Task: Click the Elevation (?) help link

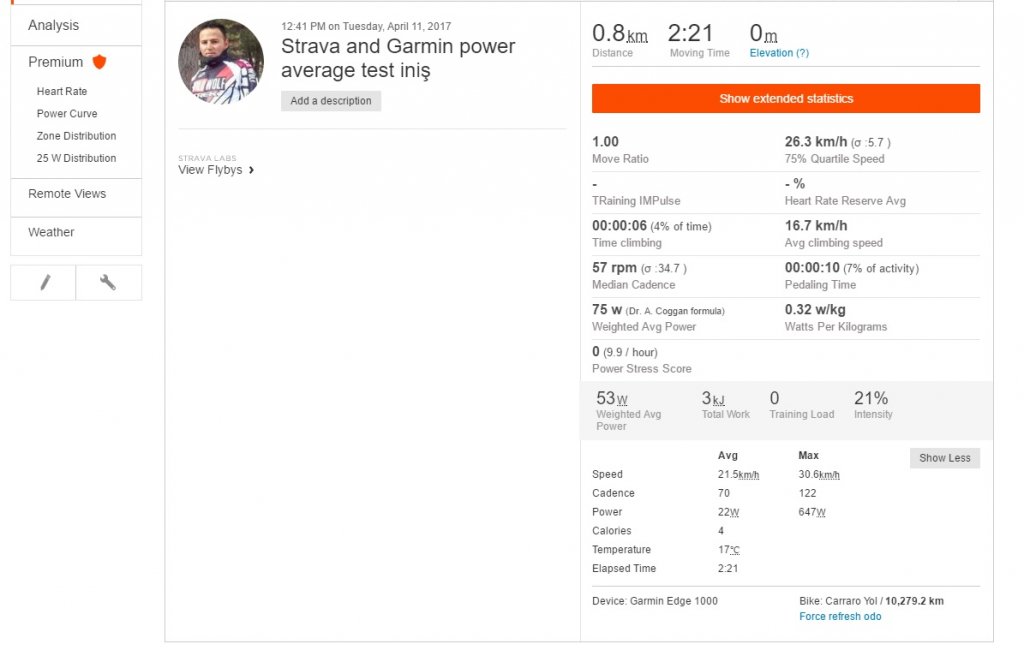Action: tap(779, 53)
